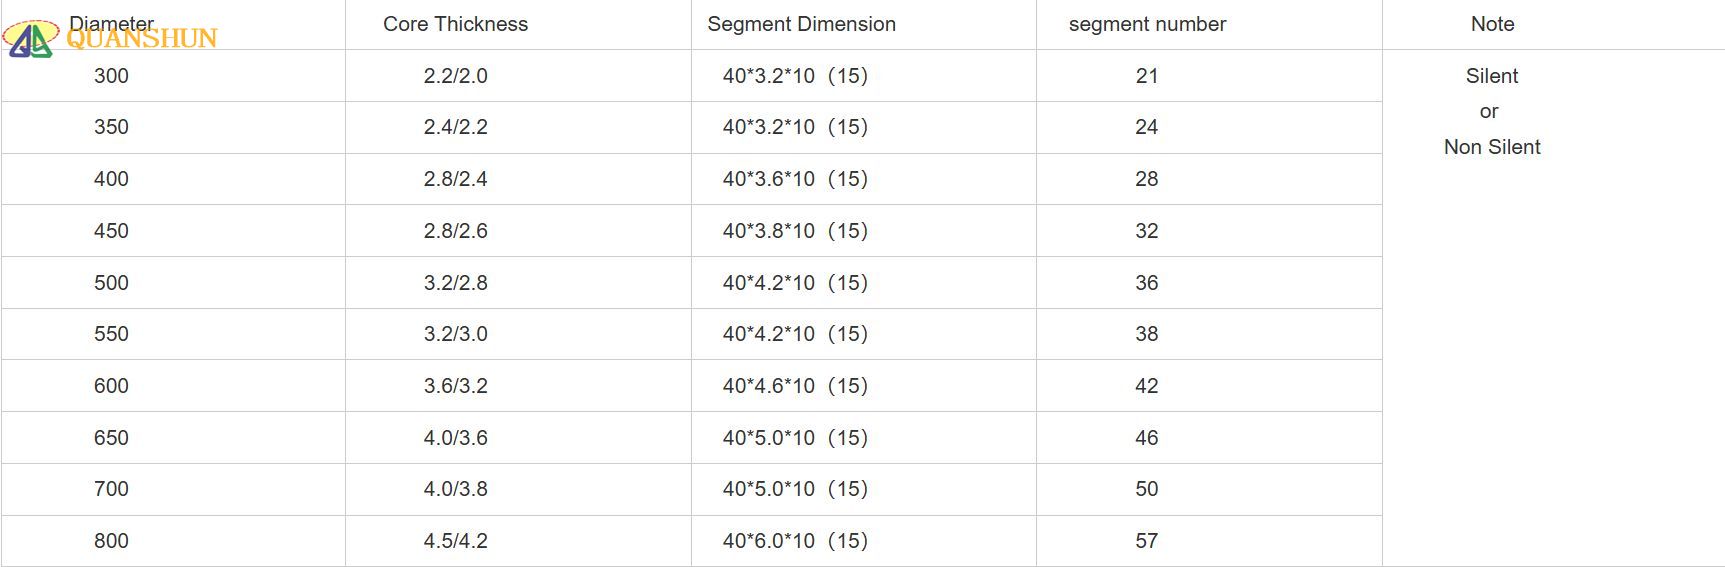The height and width of the screenshot is (567, 1725).
Task: Select the 300 diameter cell
Action: 111,76
